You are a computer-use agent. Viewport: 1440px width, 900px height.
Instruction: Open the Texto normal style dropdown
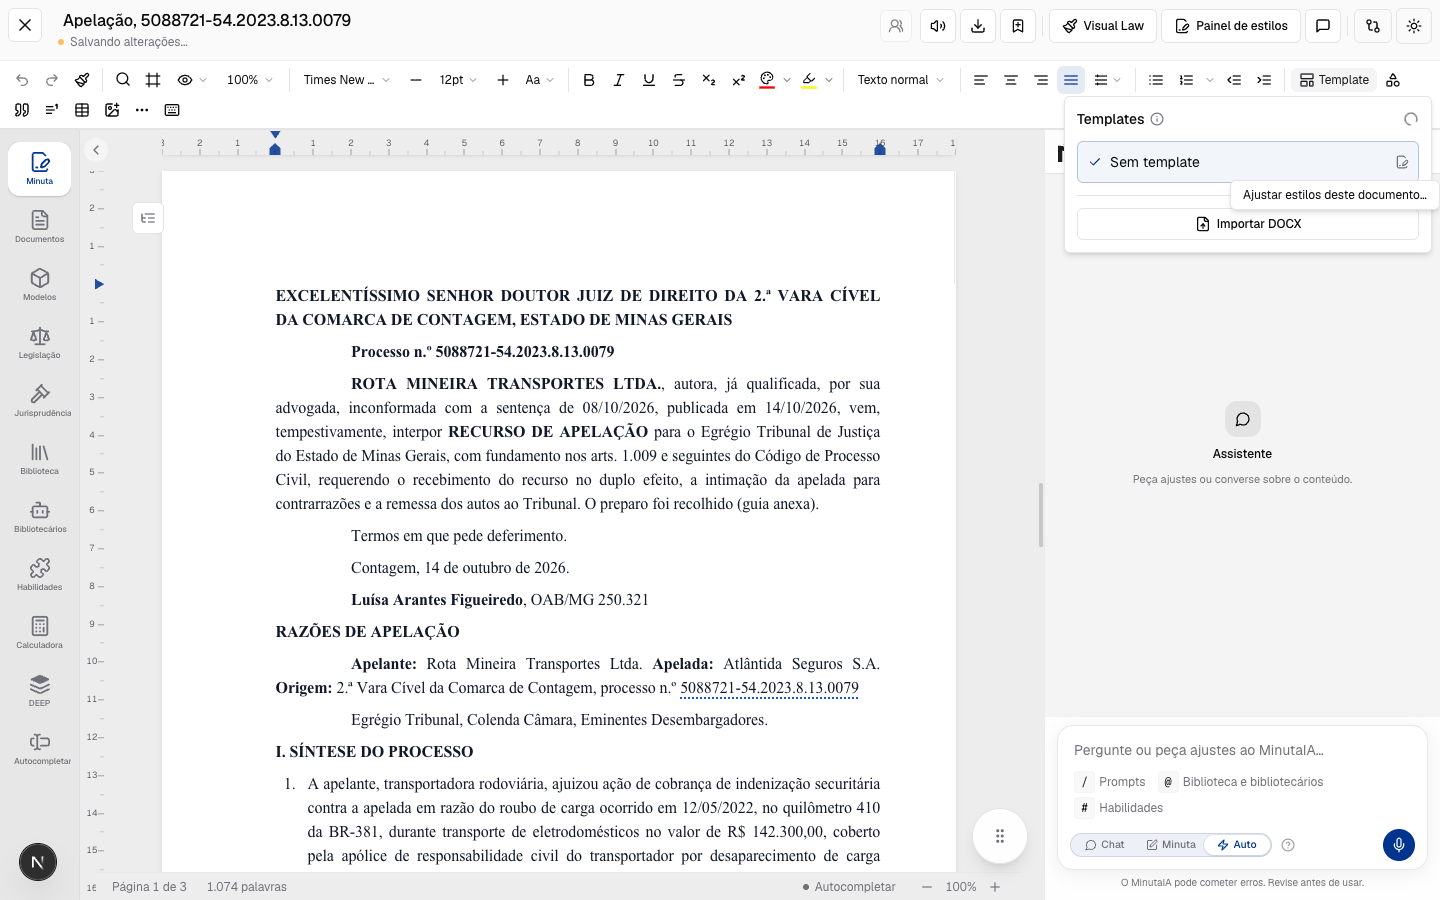(900, 80)
